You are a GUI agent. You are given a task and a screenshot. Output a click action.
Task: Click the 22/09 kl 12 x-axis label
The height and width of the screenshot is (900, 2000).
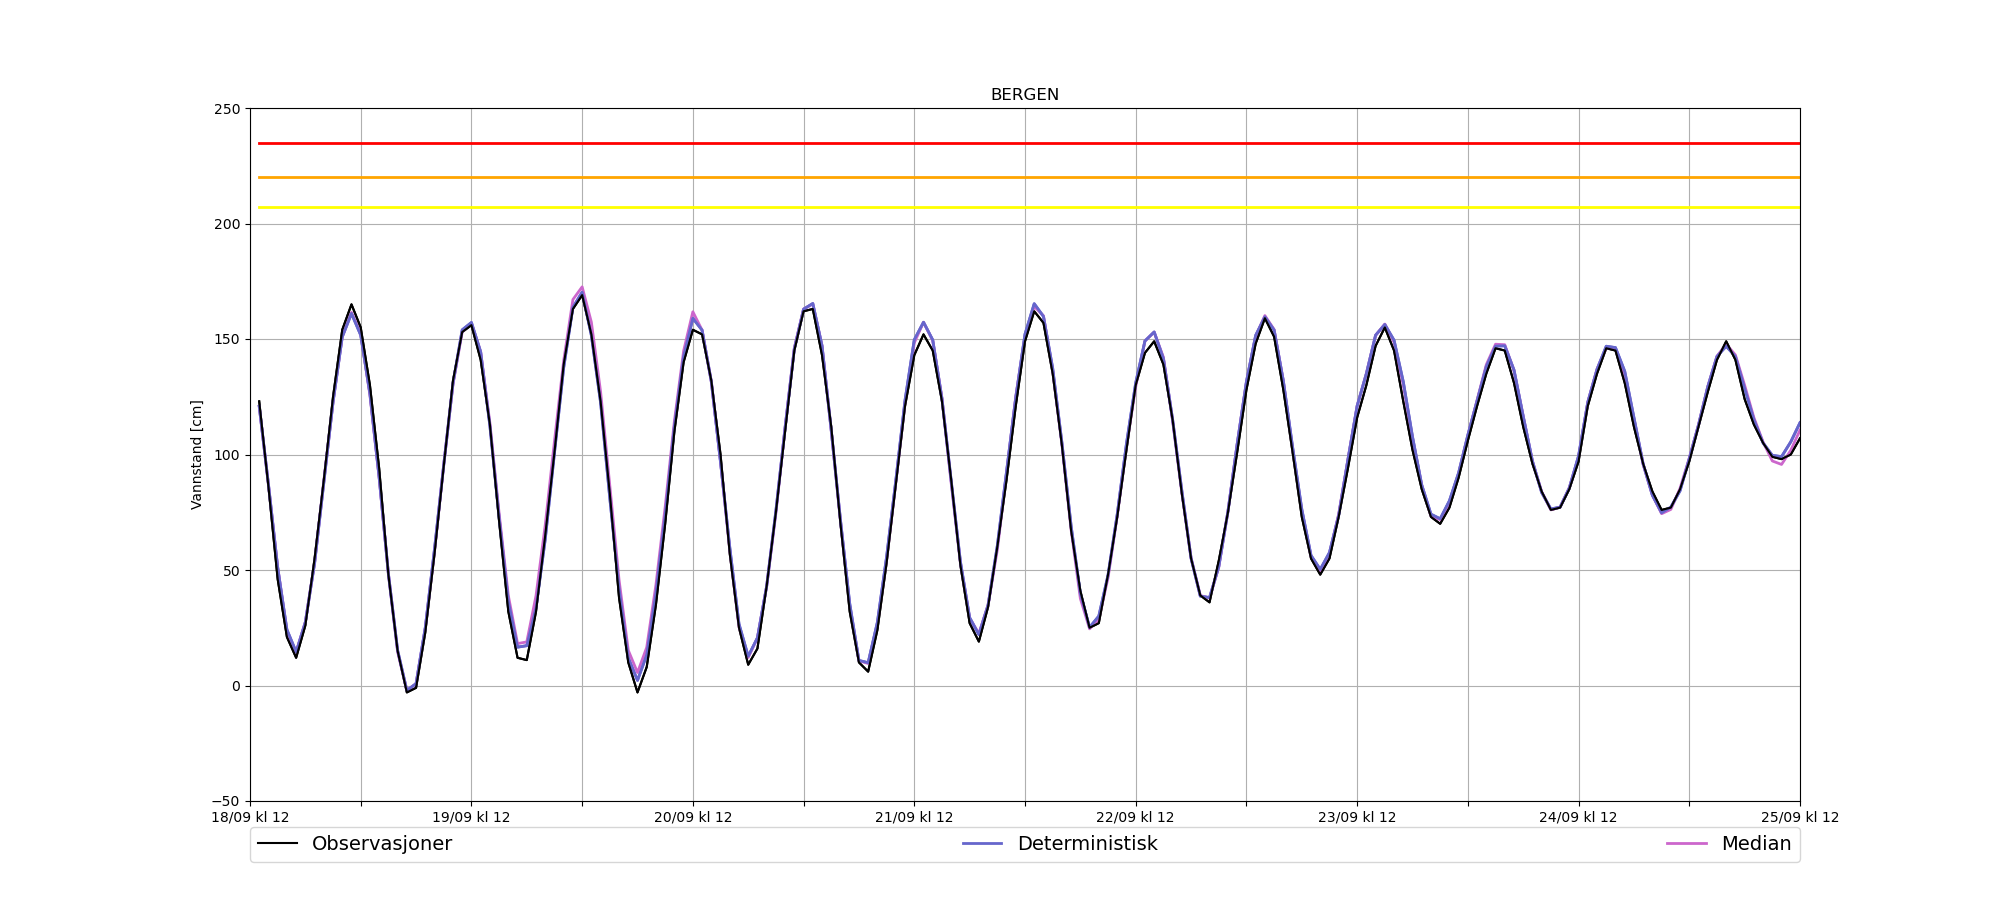[x=1135, y=818]
